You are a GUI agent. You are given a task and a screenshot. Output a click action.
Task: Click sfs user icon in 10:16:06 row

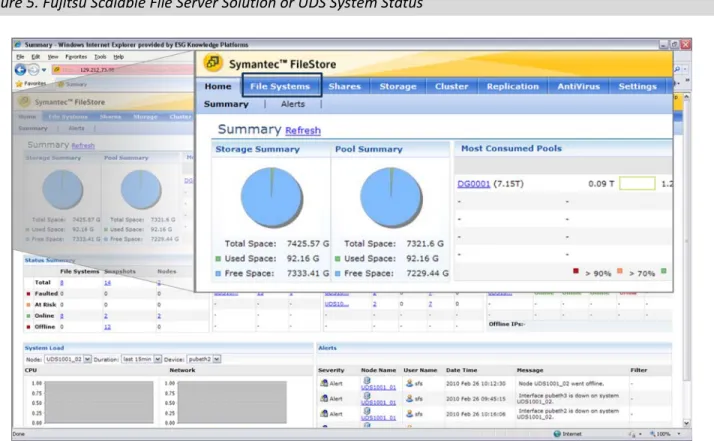(409, 413)
